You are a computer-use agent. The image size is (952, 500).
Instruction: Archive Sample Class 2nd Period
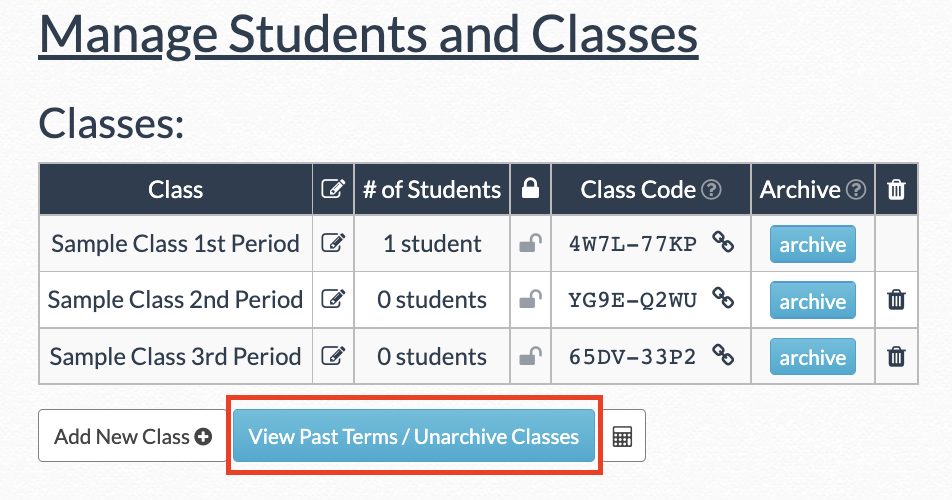[812, 300]
